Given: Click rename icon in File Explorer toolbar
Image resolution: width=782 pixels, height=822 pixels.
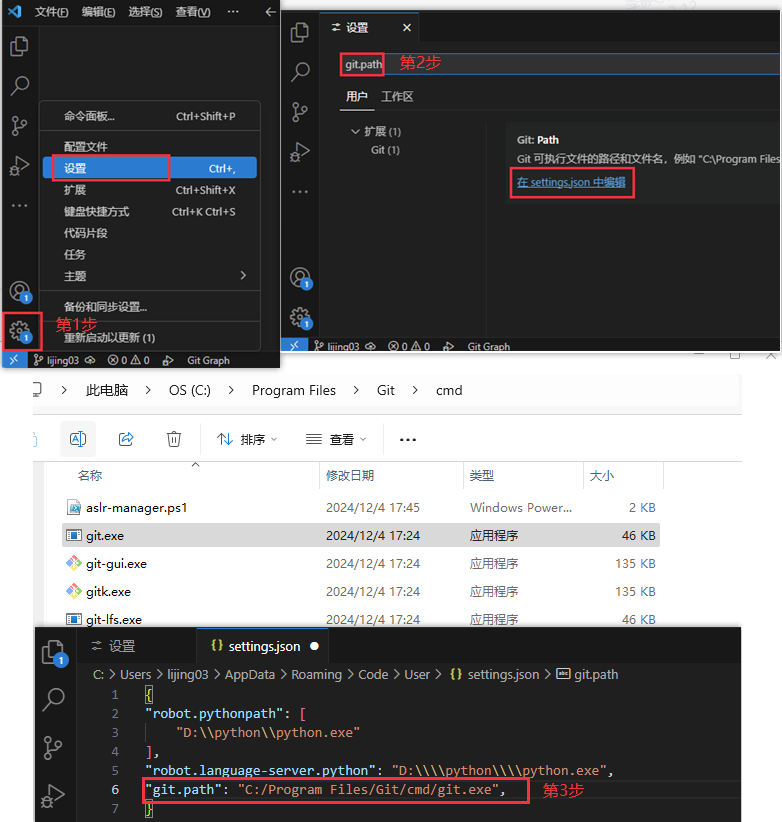Looking at the screenshot, I should tap(78, 439).
